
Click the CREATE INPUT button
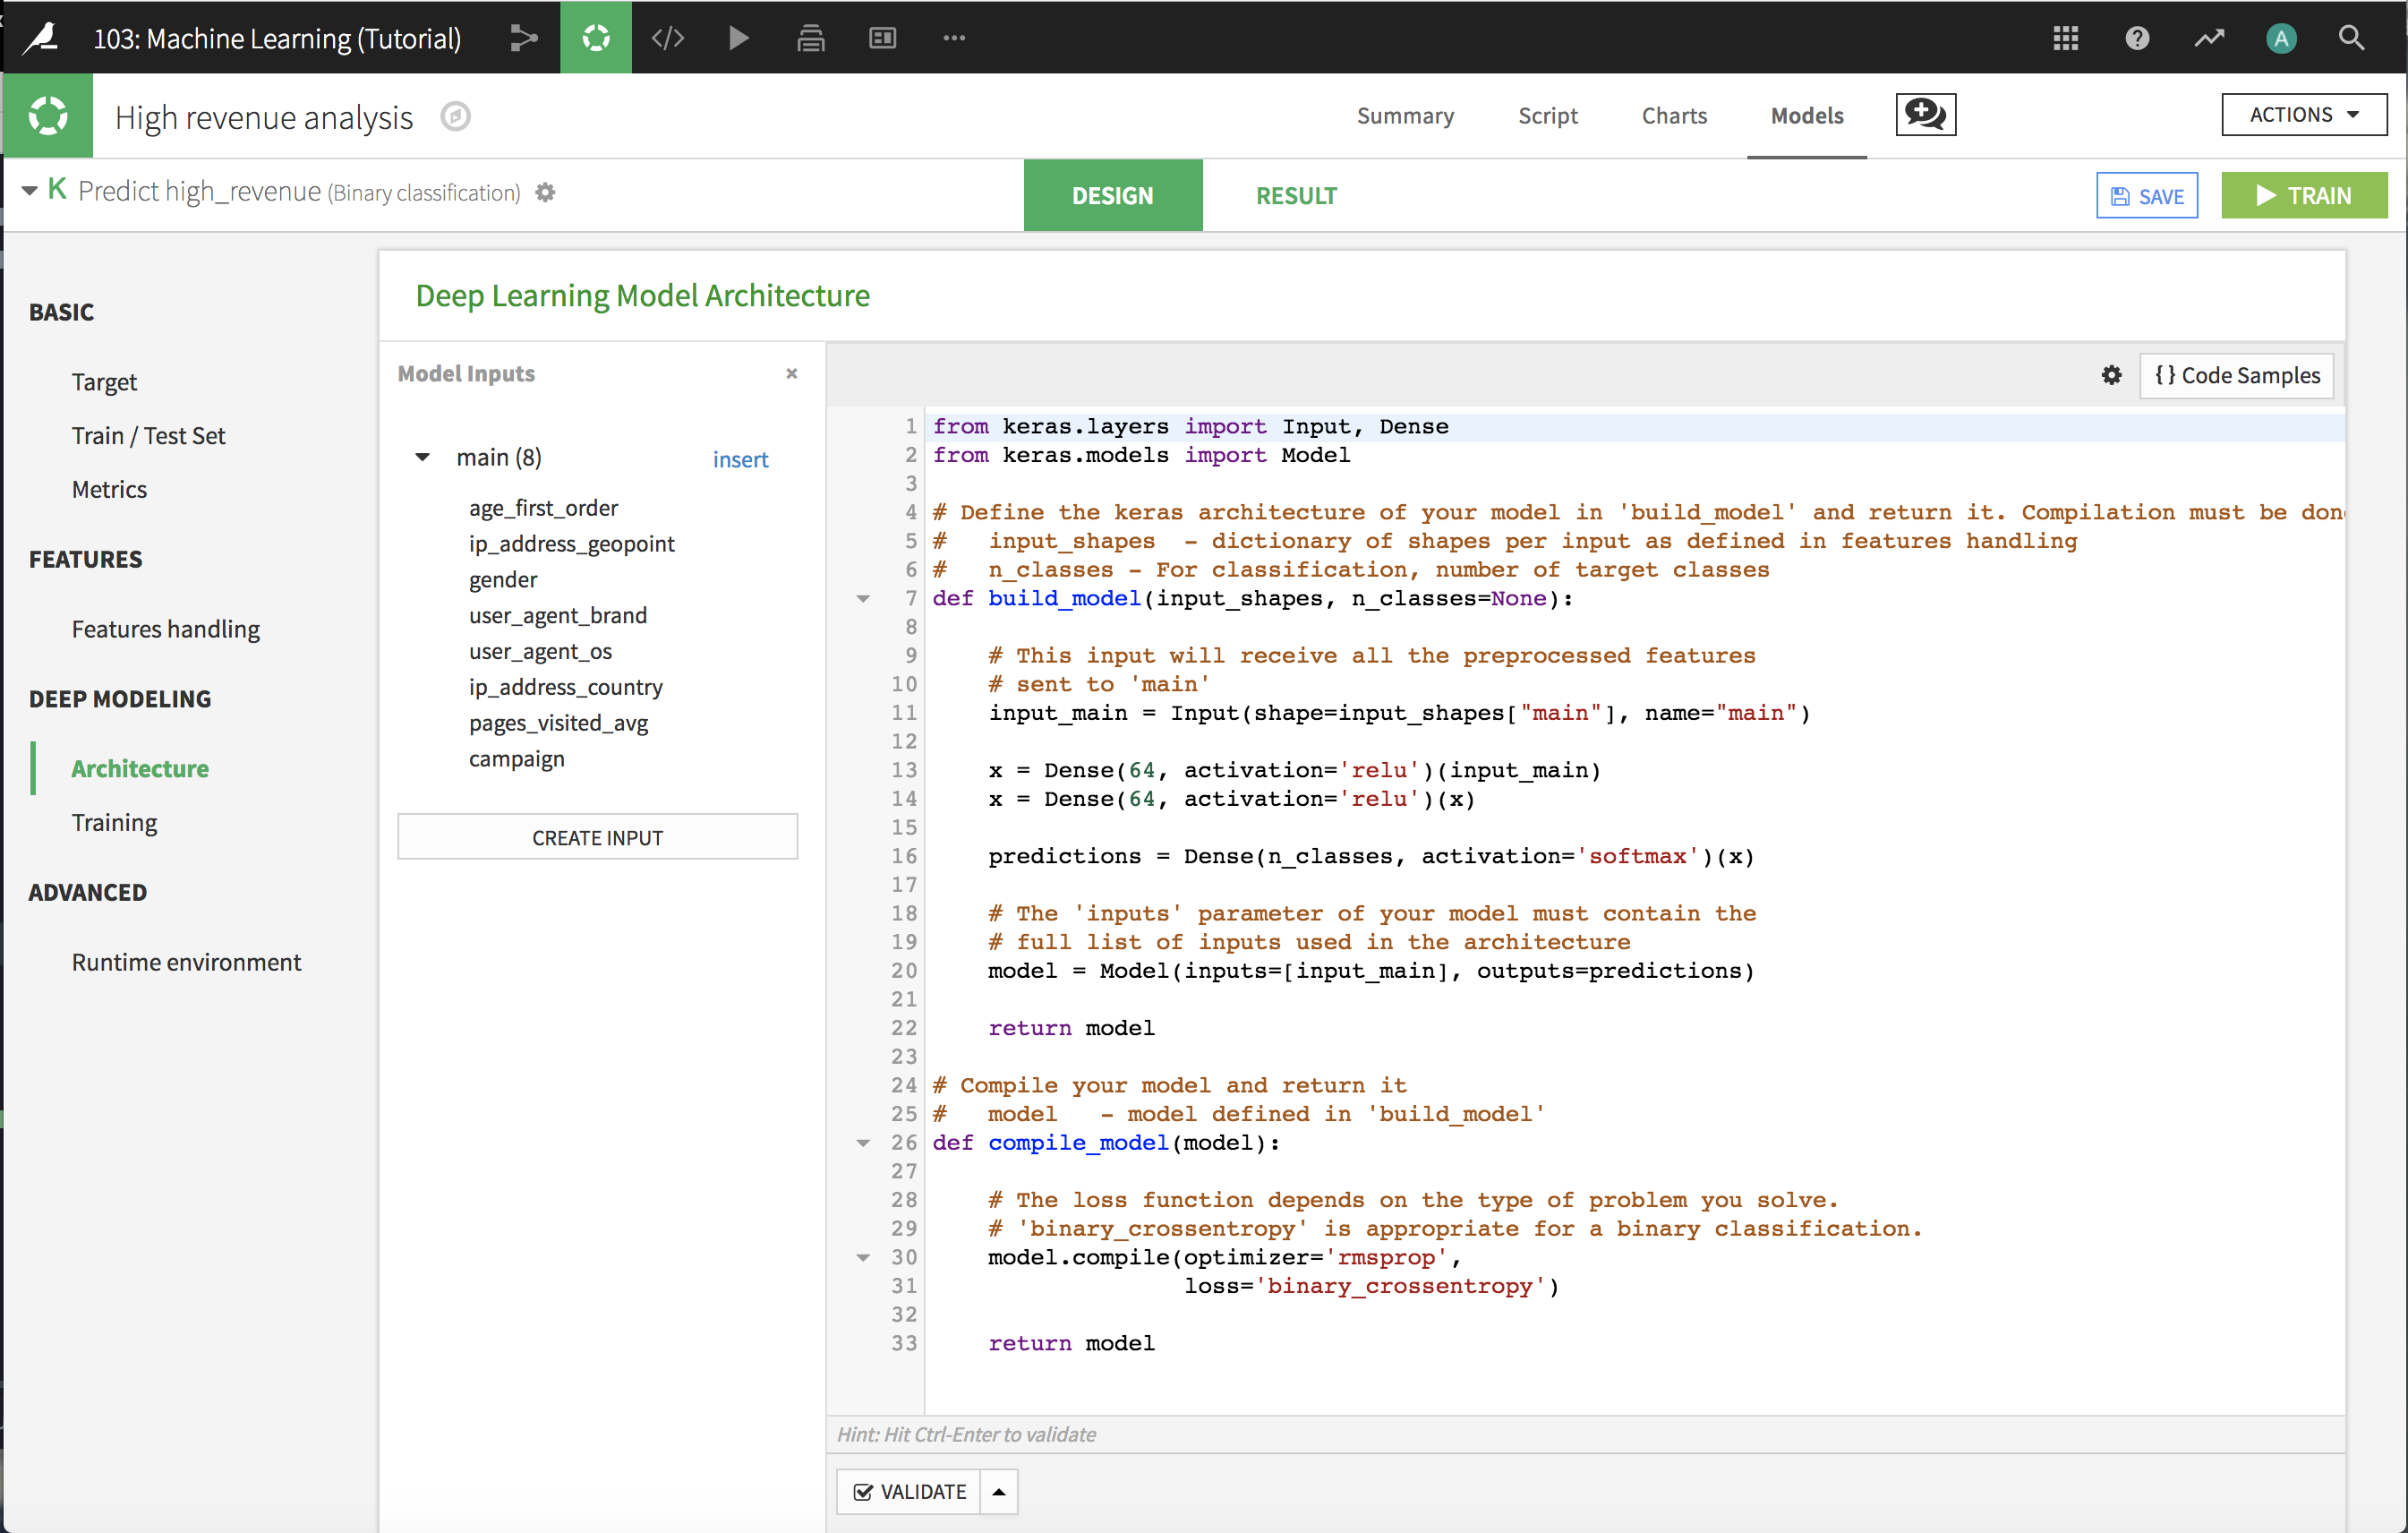coord(597,835)
